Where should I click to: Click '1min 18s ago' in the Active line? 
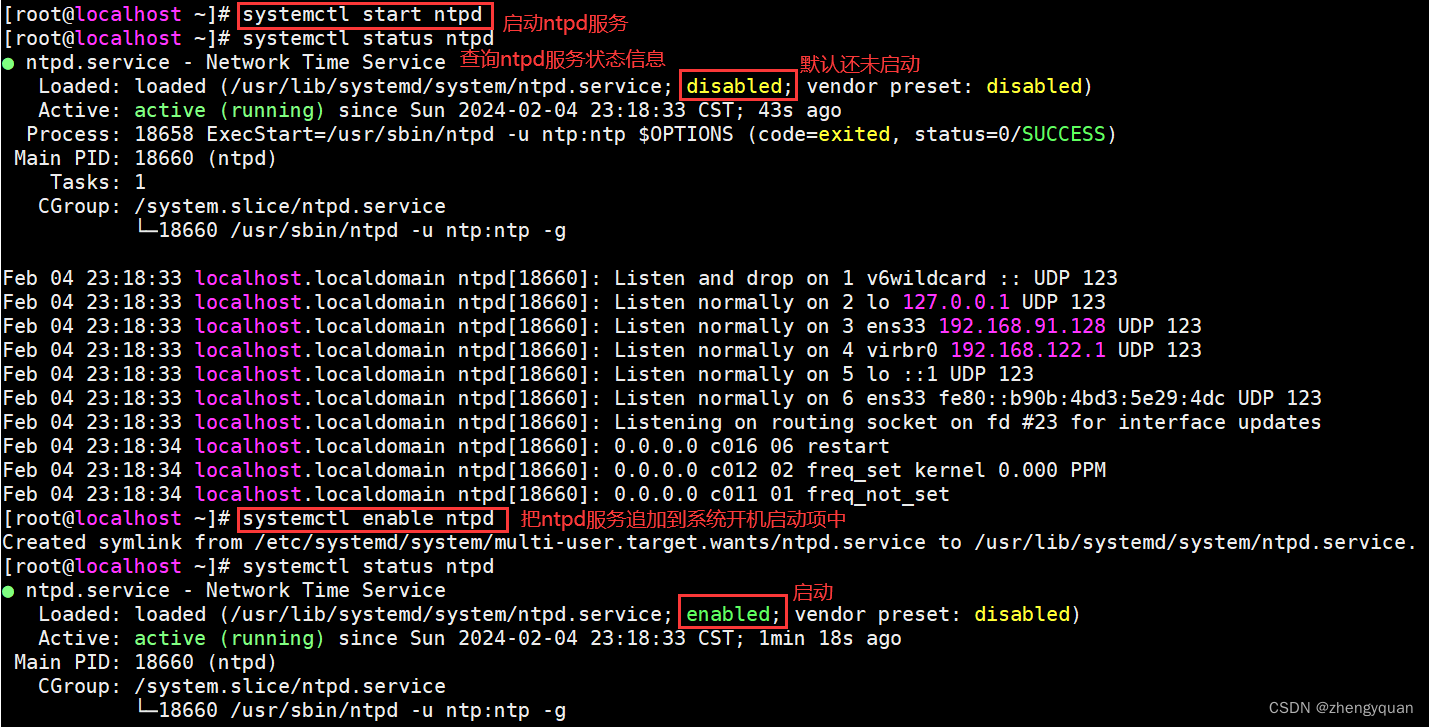830,638
